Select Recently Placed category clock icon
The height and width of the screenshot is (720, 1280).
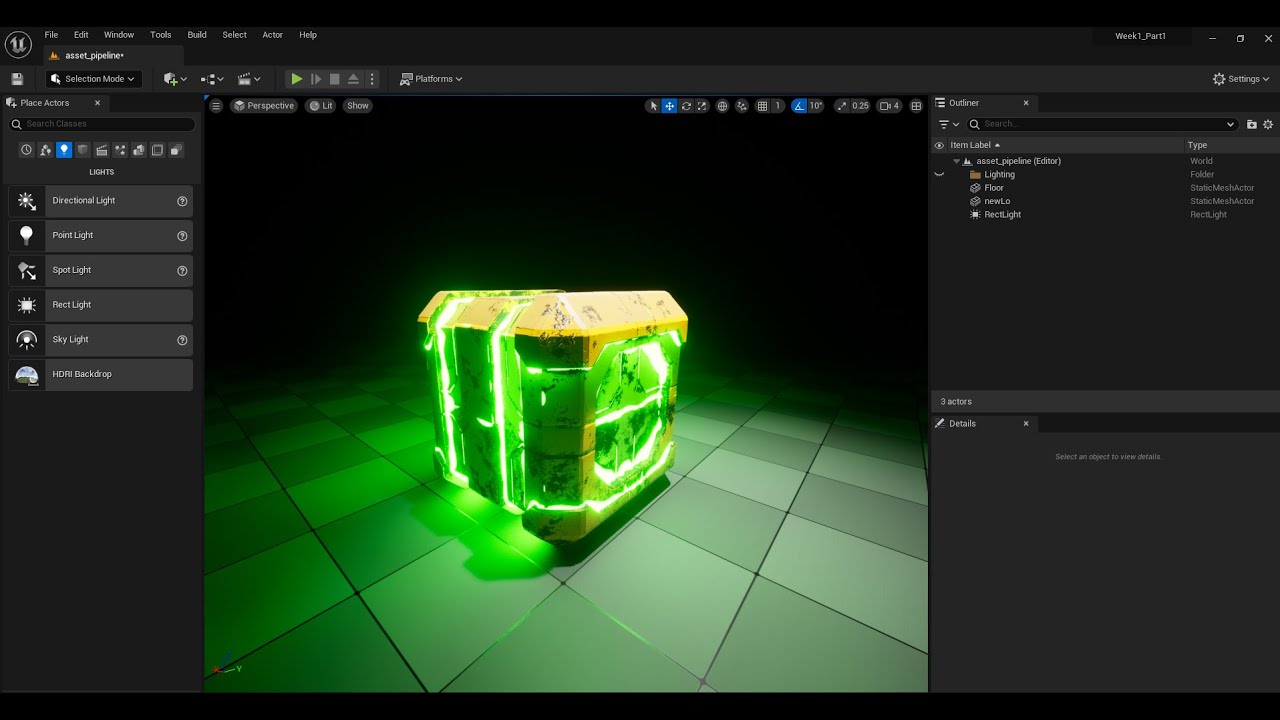(27, 150)
